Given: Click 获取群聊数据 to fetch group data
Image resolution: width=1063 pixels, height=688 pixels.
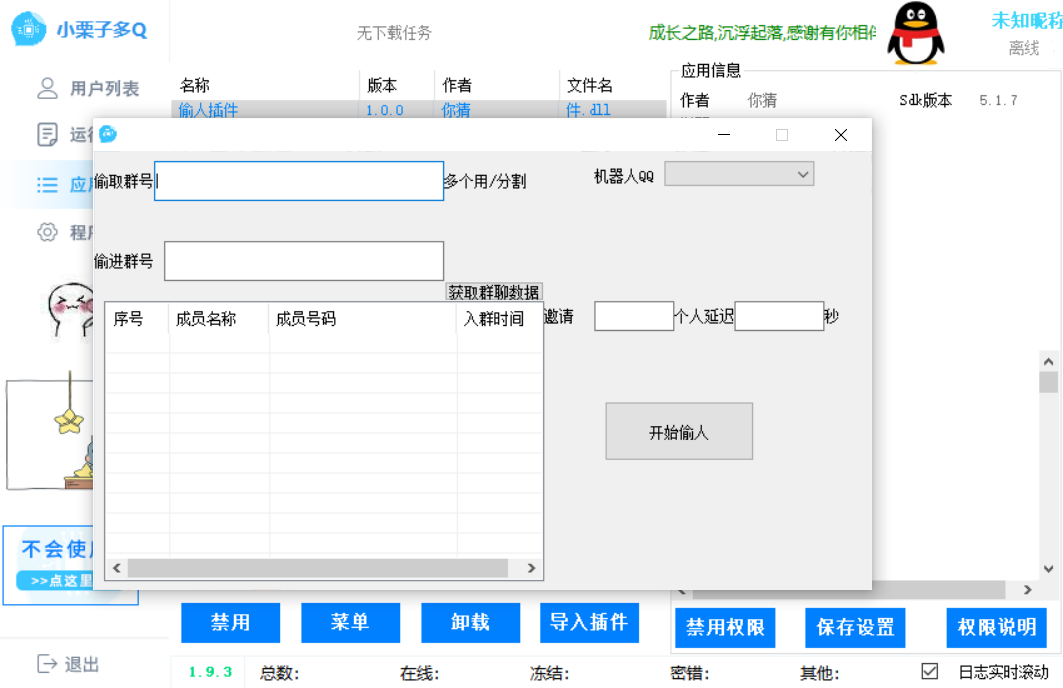Looking at the screenshot, I should click(495, 291).
